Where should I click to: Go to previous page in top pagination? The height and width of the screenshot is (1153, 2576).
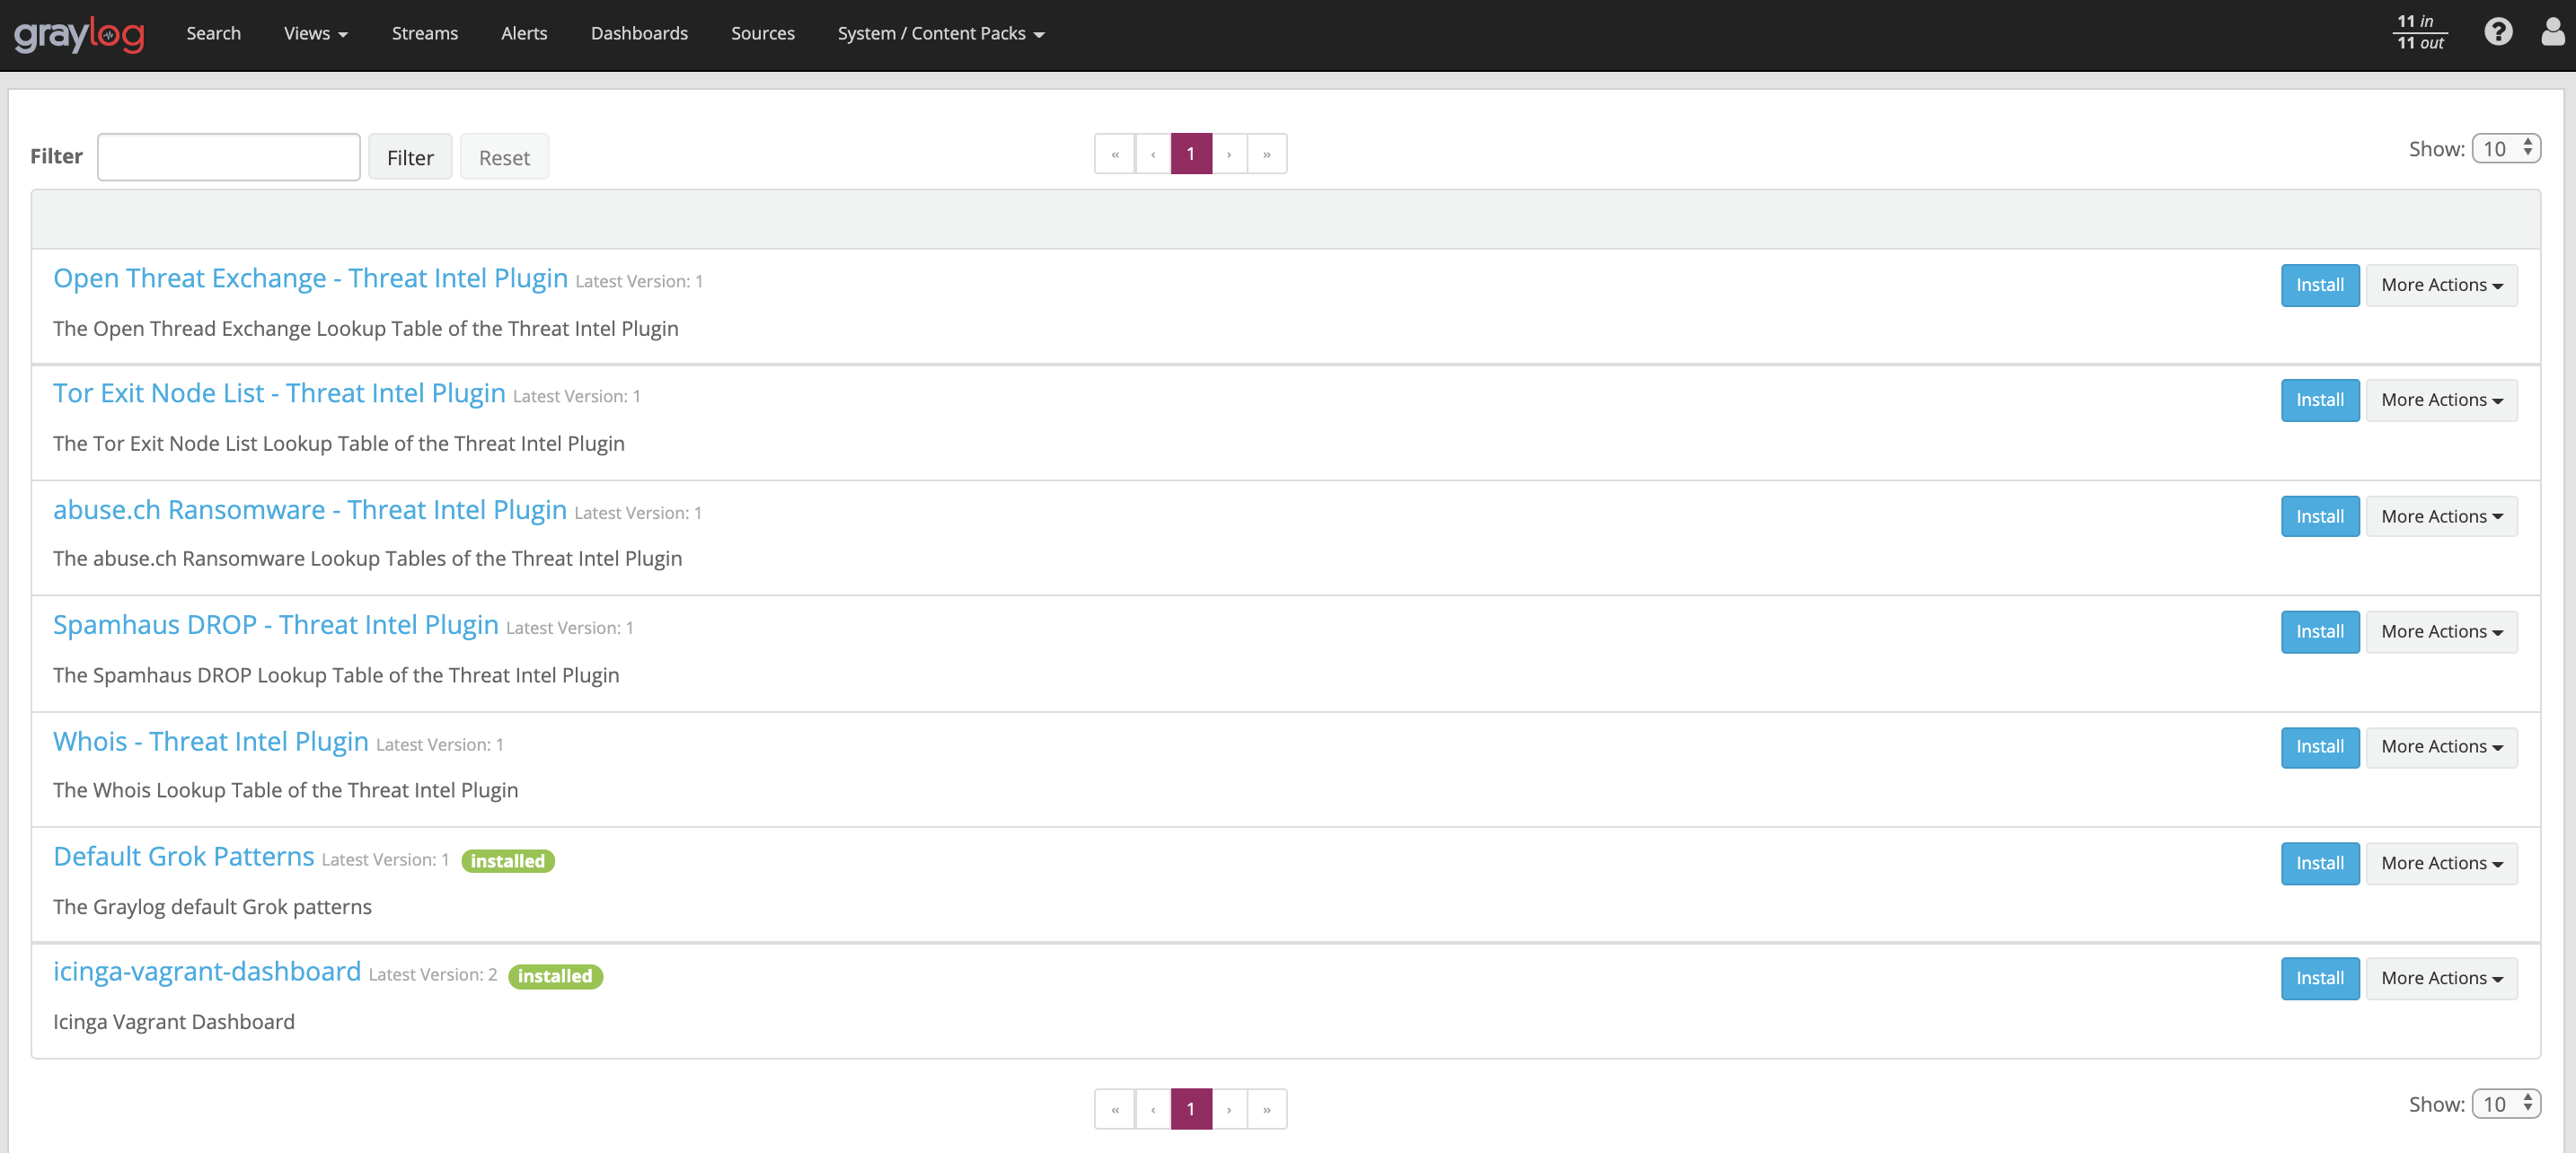[1153, 154]
